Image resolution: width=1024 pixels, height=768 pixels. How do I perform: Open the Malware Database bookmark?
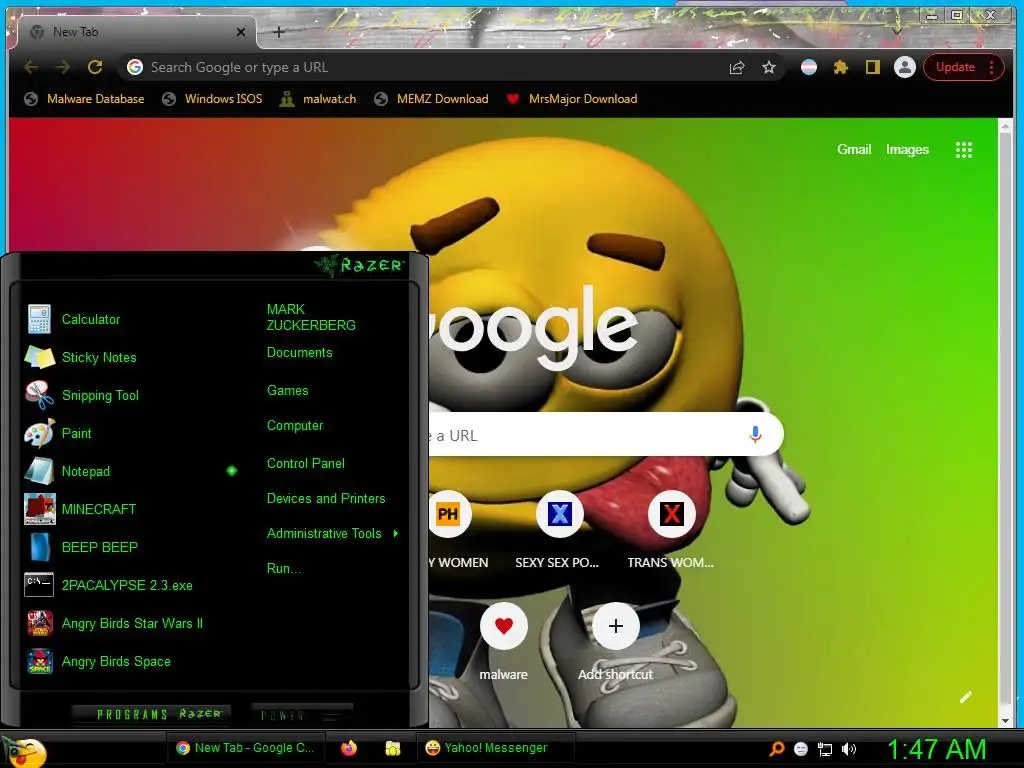pyautogui.click(x=84, y=99)
